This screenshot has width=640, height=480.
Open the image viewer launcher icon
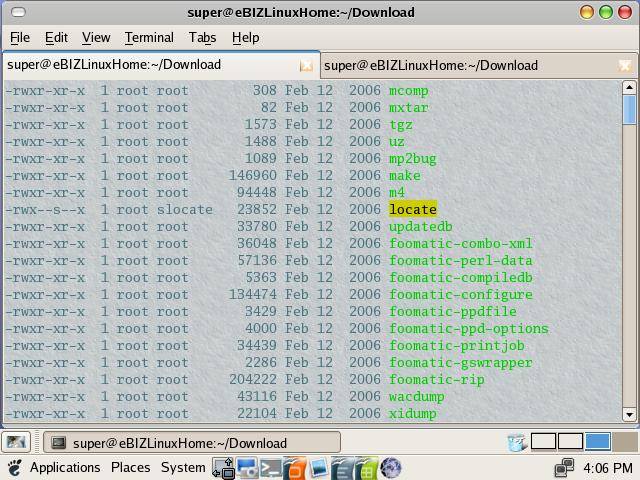(x=319, y=468)
